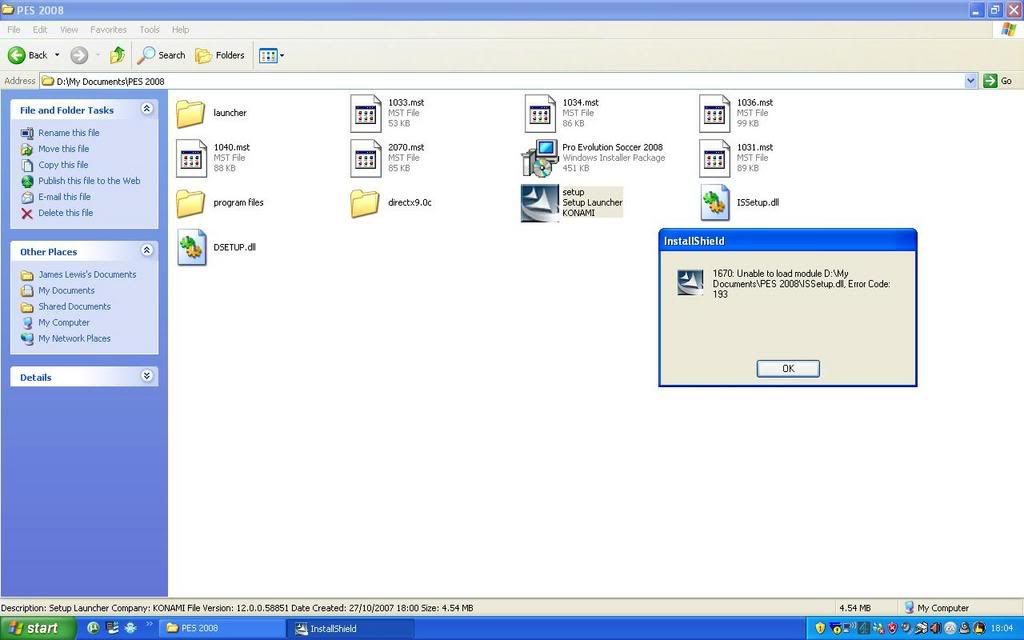
Task: Select the ISSetup.dll file icon
Action: 714,203
